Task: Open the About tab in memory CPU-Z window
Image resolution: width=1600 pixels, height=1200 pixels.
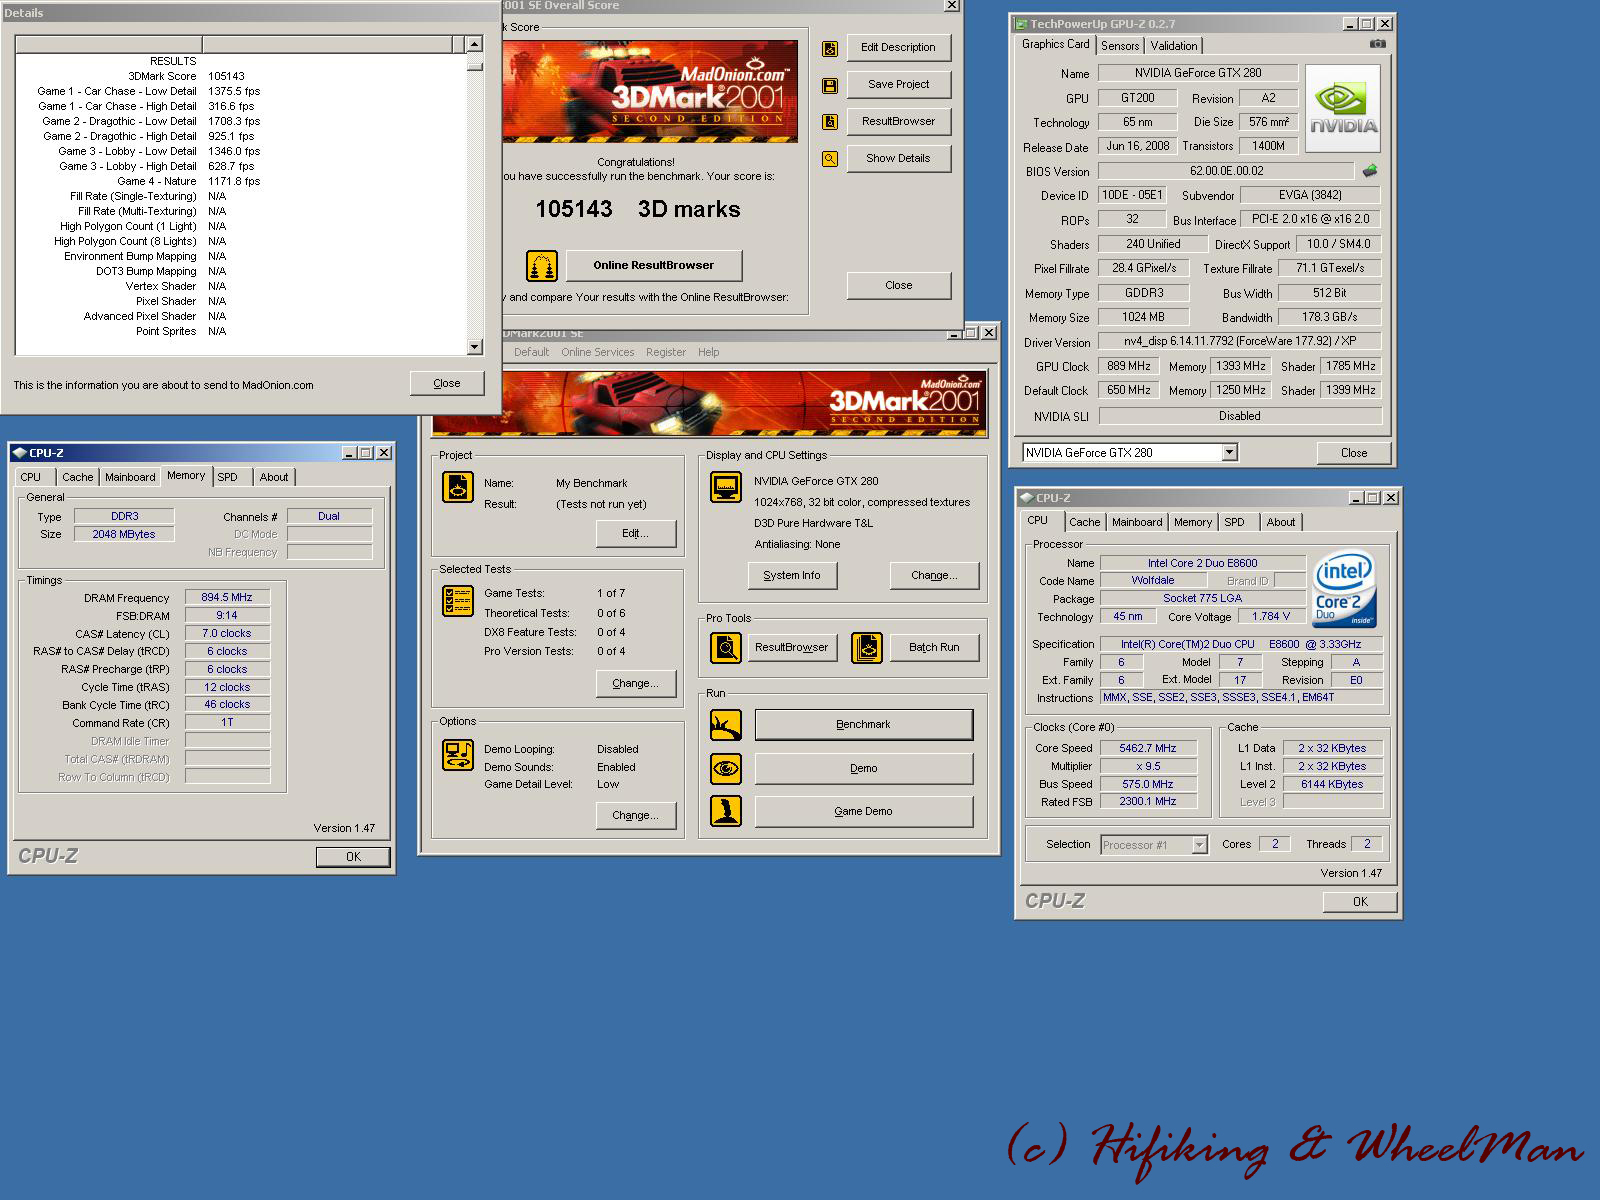Action: click(274, 477)
